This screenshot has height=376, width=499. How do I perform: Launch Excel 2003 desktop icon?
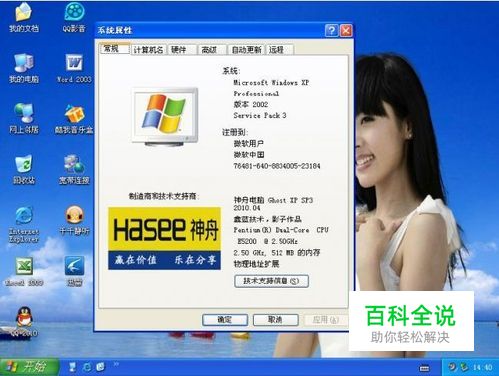tap(24, 272)
